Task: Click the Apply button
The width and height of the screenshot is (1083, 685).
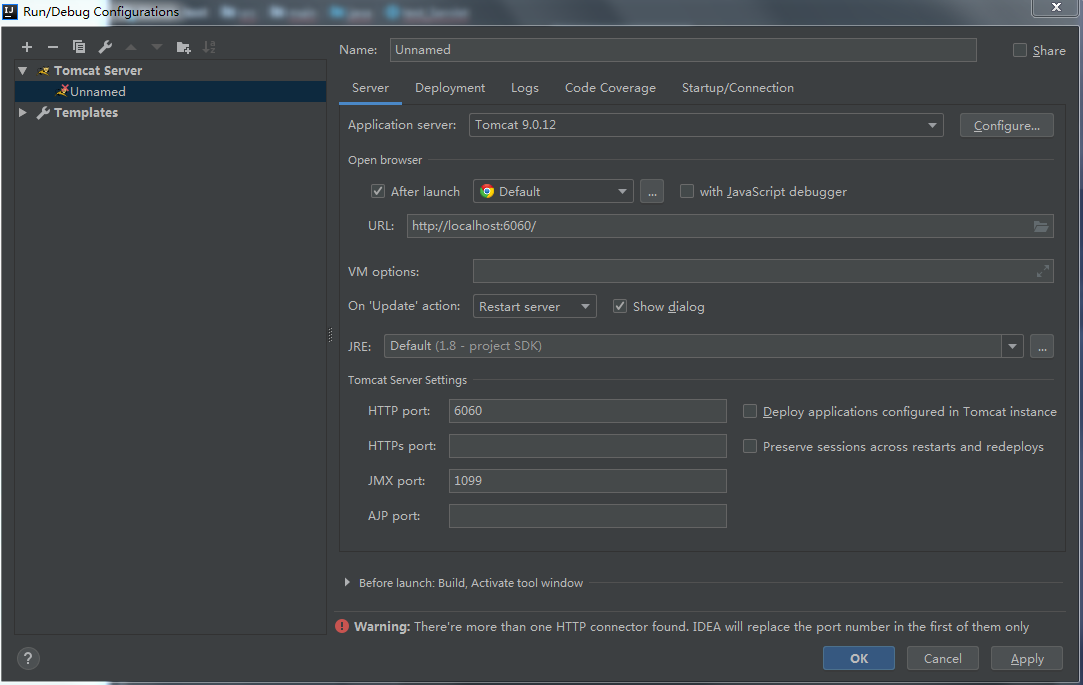Action: pyautogui.click(x=1027, y=658)
